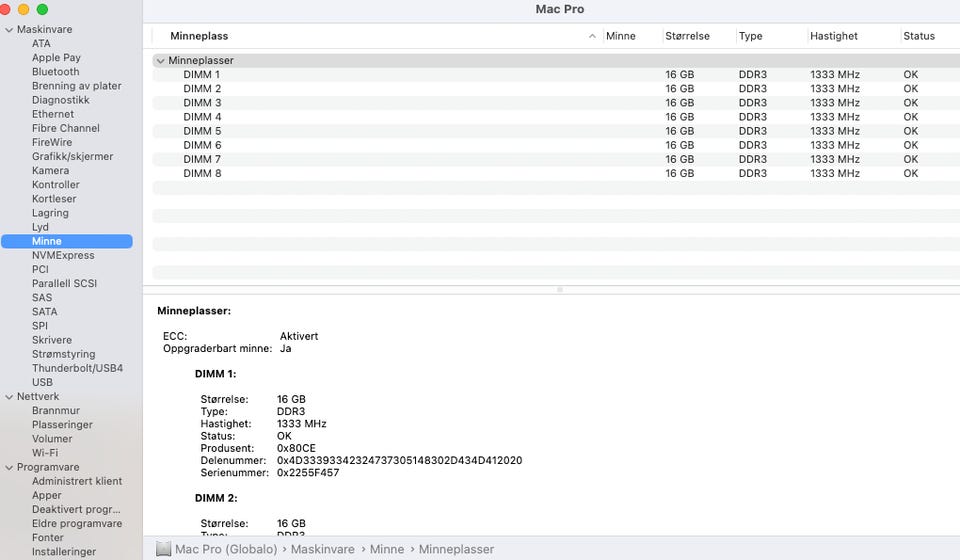
Task: Show Grafikk/skjermer details
Action: coord(72,156)
